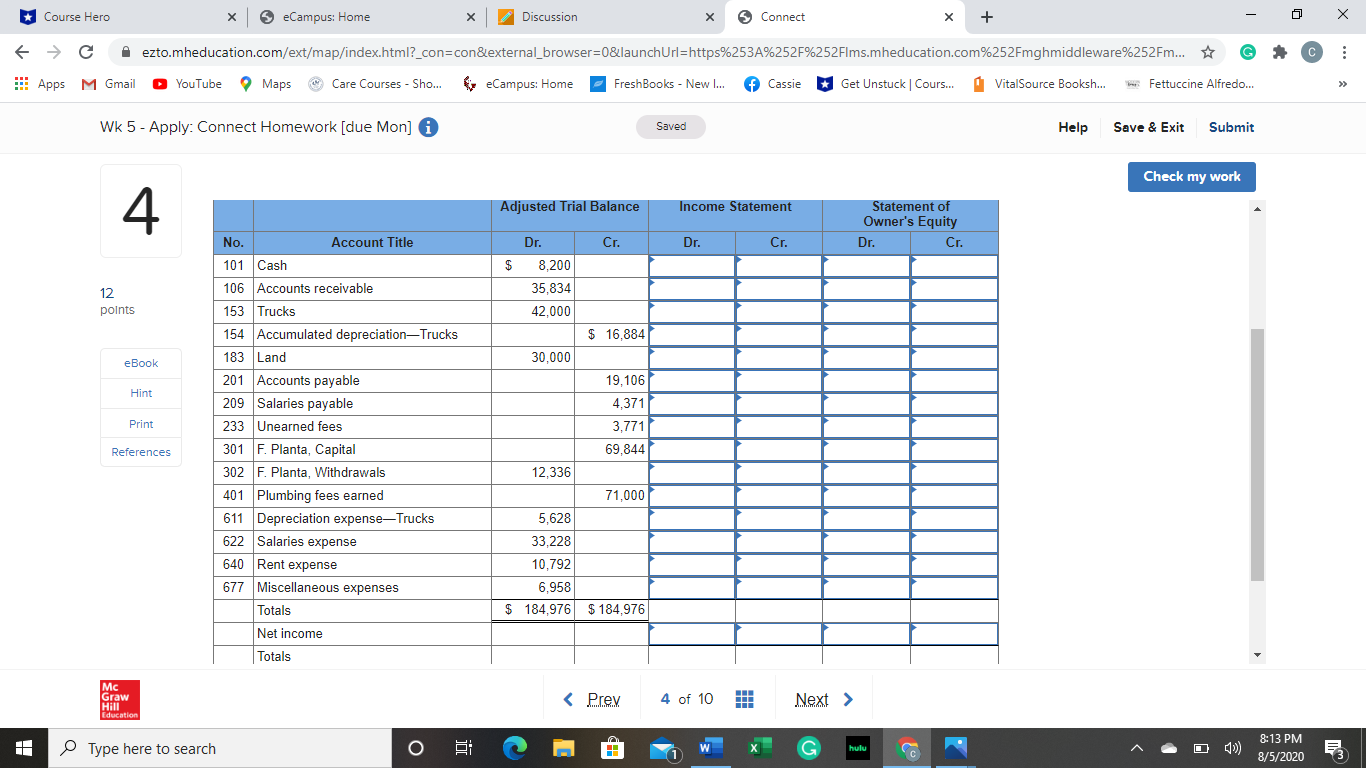1366x768 pixels.
Task: Reload the page with refresh icon
Action: click(x=87, y=51)
